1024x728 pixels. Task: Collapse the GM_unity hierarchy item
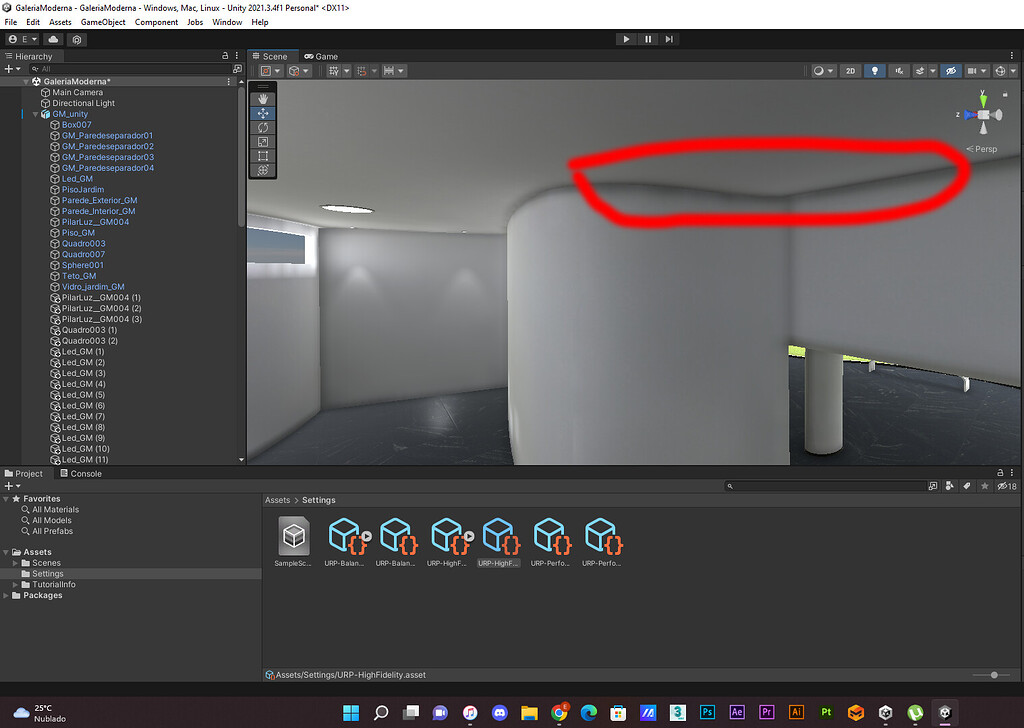(35, 113)
